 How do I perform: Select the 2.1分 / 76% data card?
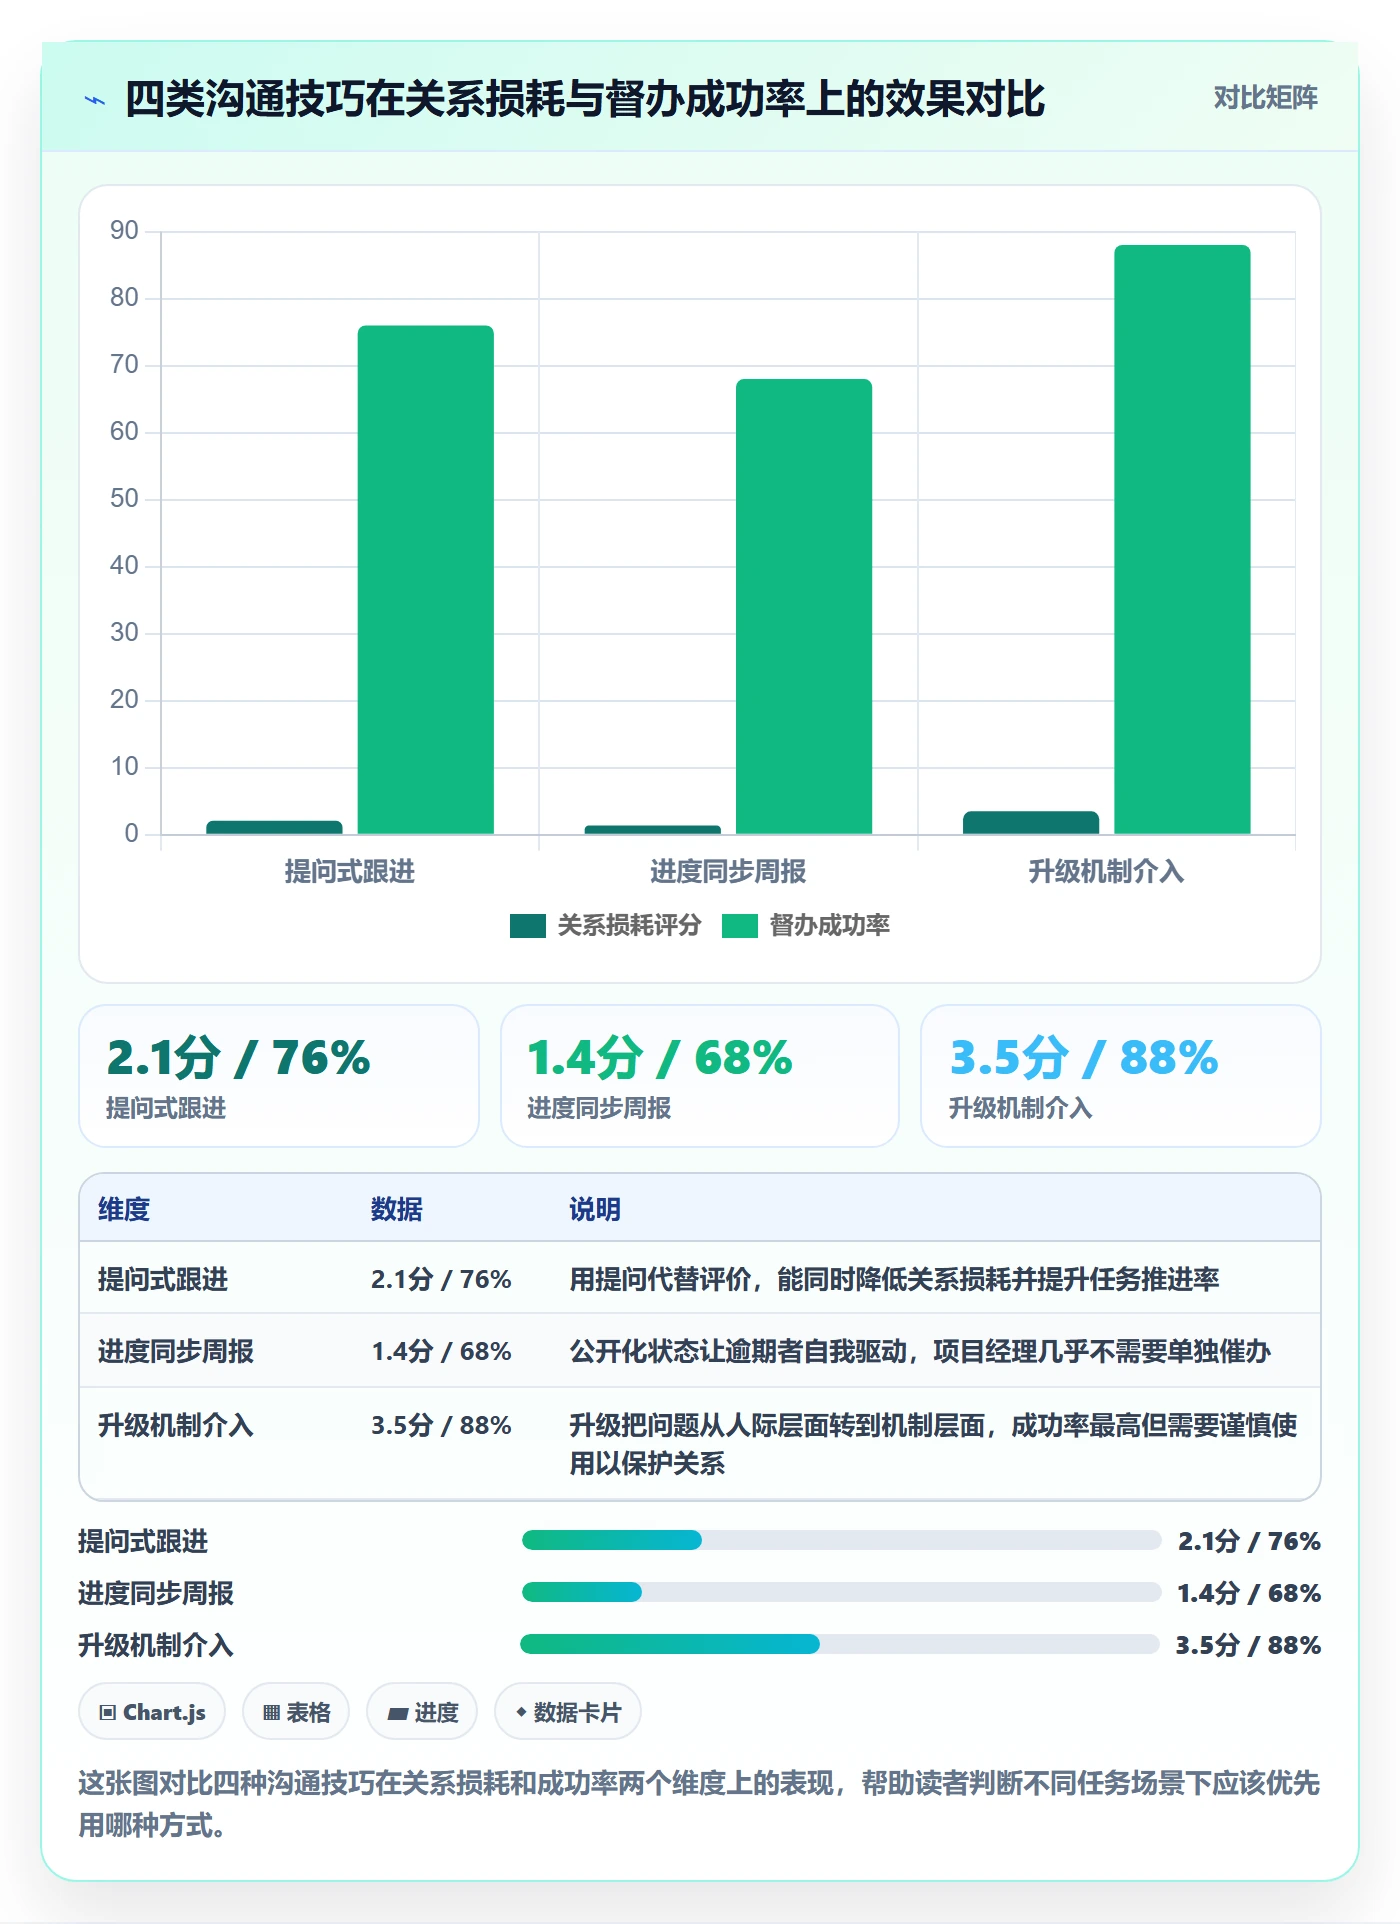pos(279,1076)
